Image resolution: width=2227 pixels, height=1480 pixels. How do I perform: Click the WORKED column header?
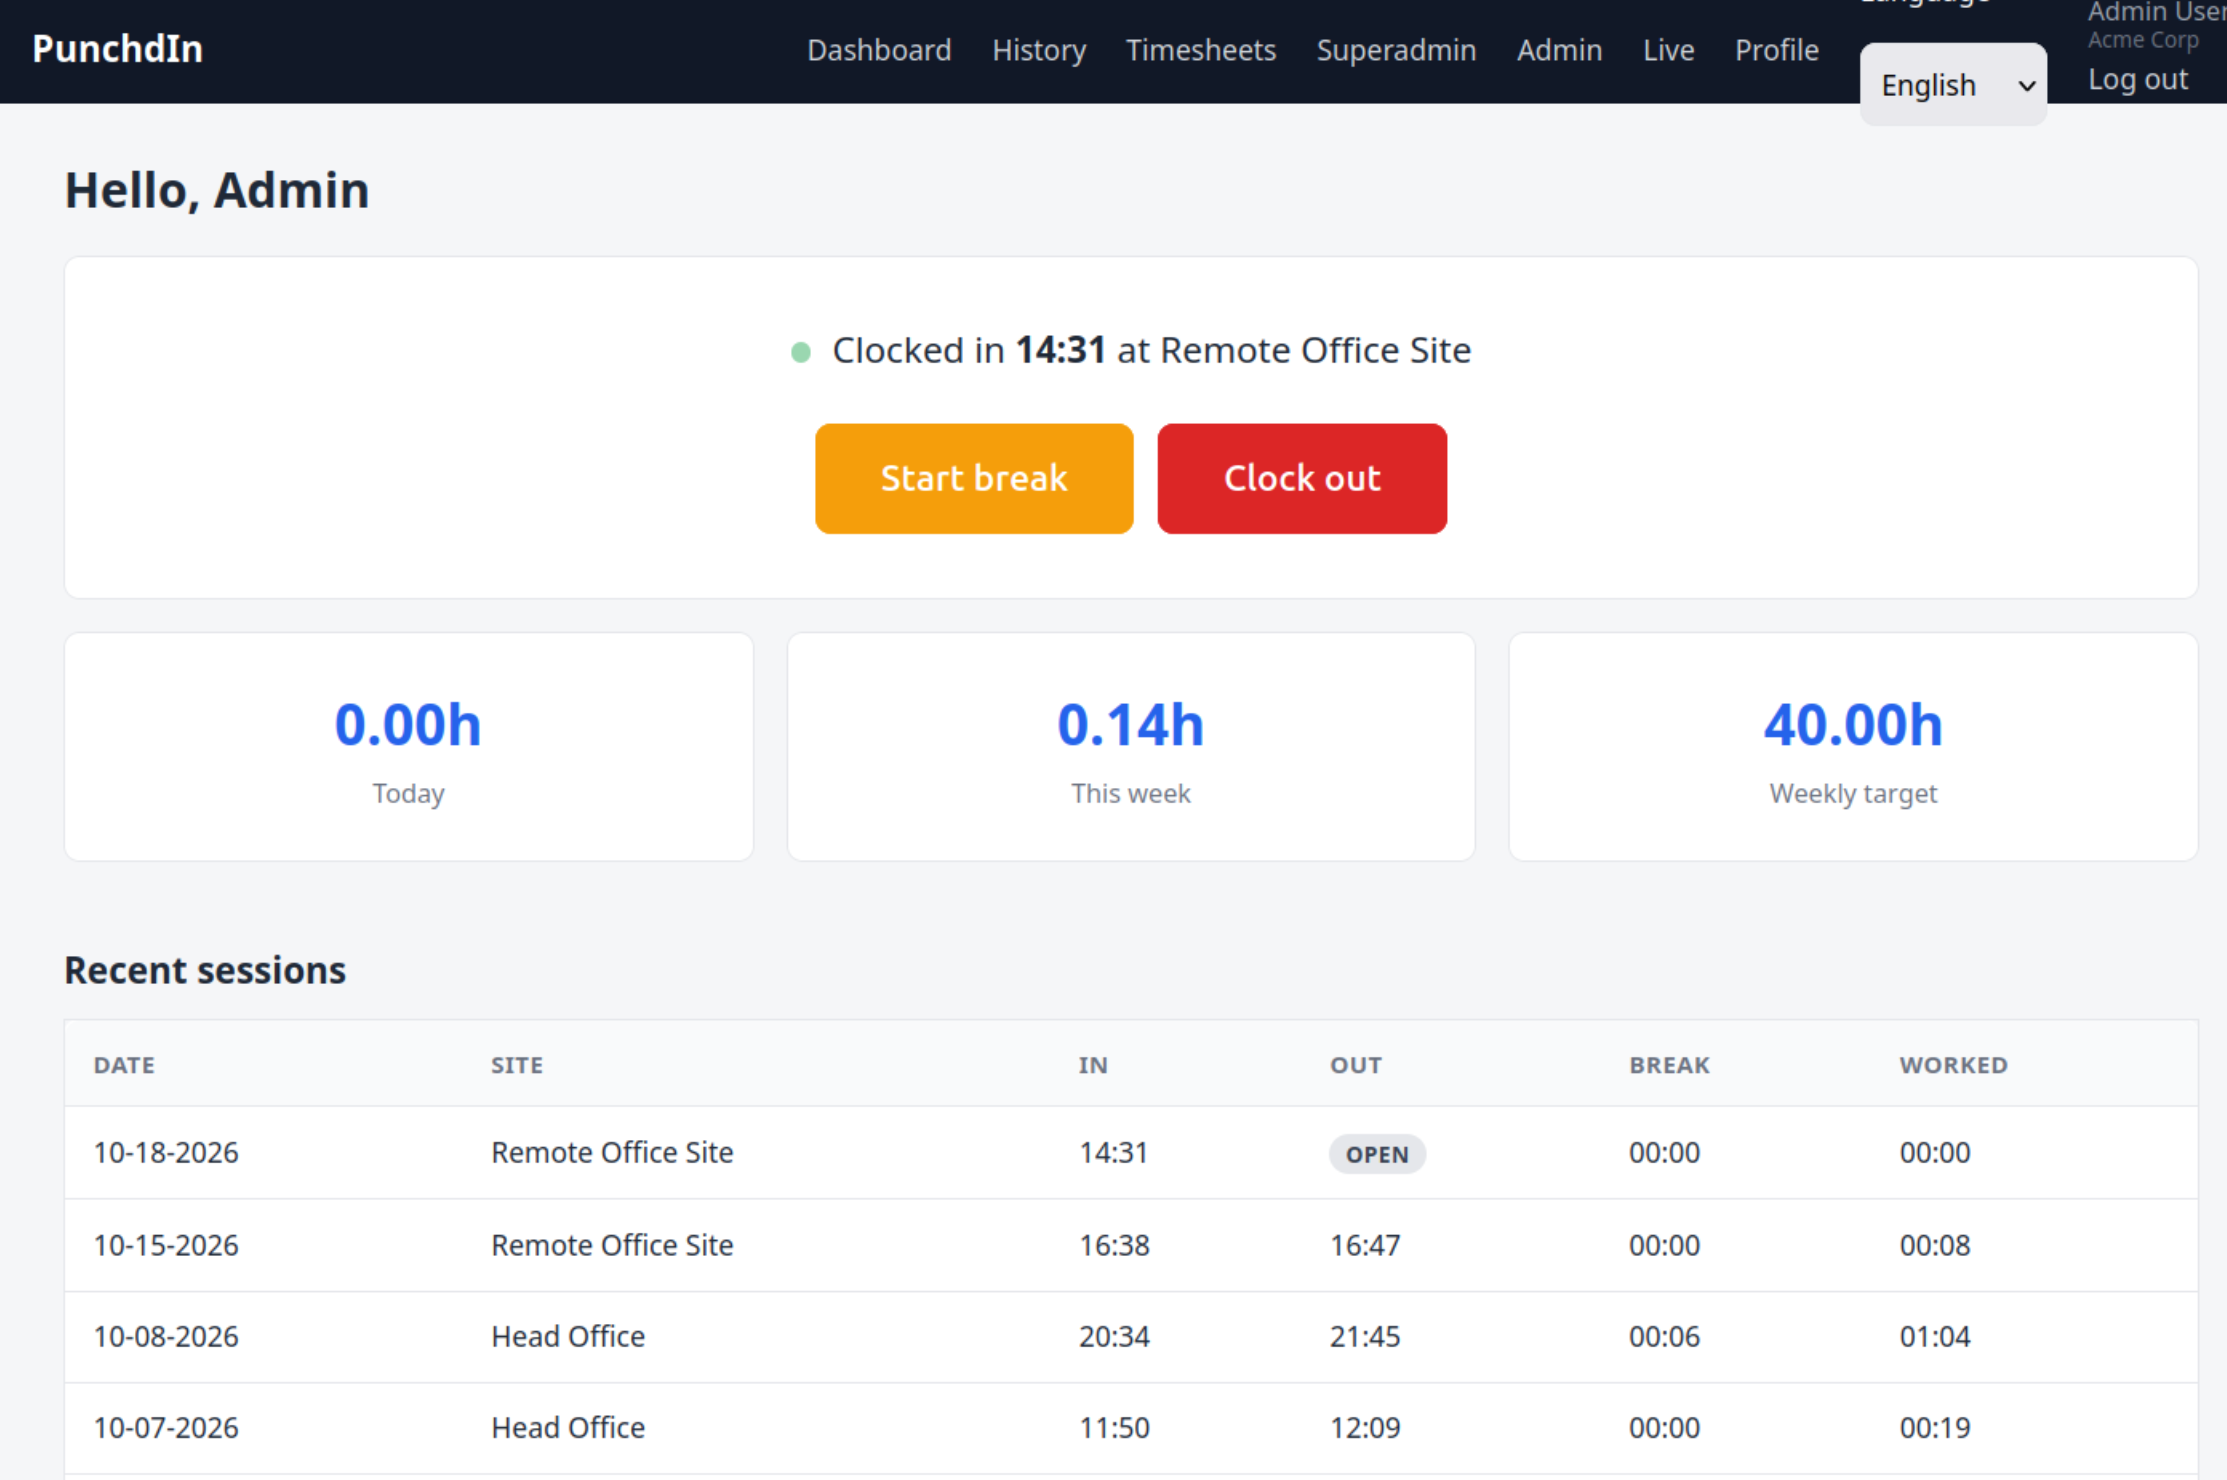click(1953, 1065)
